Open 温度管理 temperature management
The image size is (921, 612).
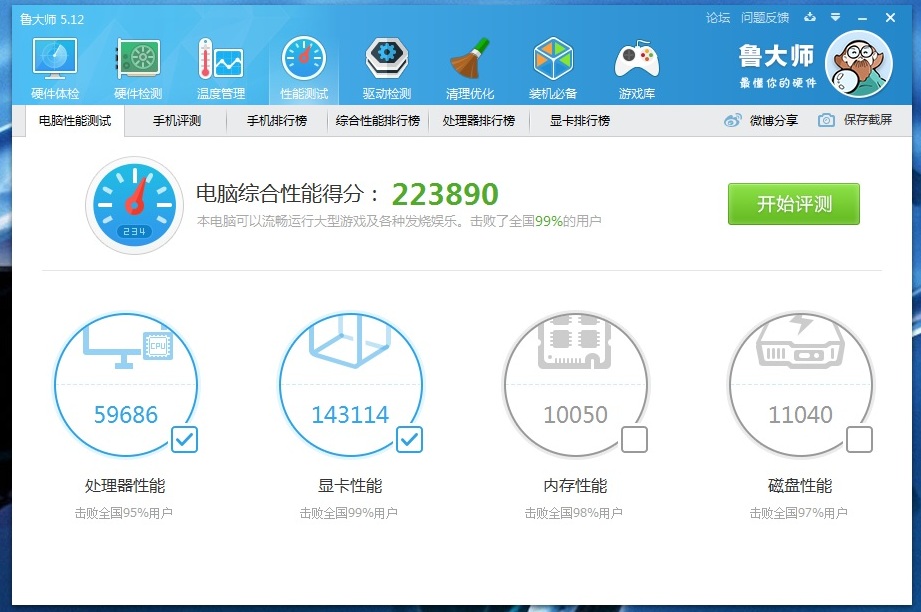pos(221,68)
